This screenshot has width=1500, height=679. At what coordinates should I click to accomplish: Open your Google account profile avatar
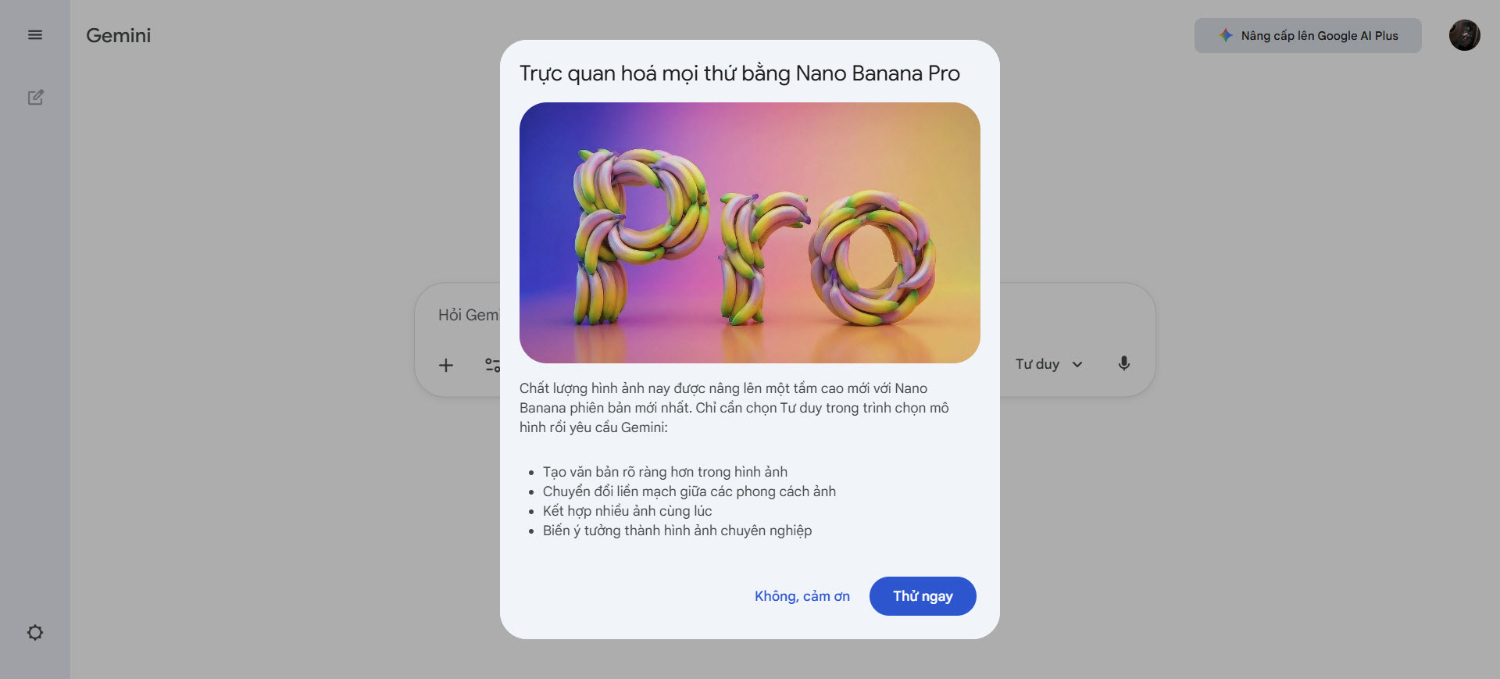pos(1463,34)
